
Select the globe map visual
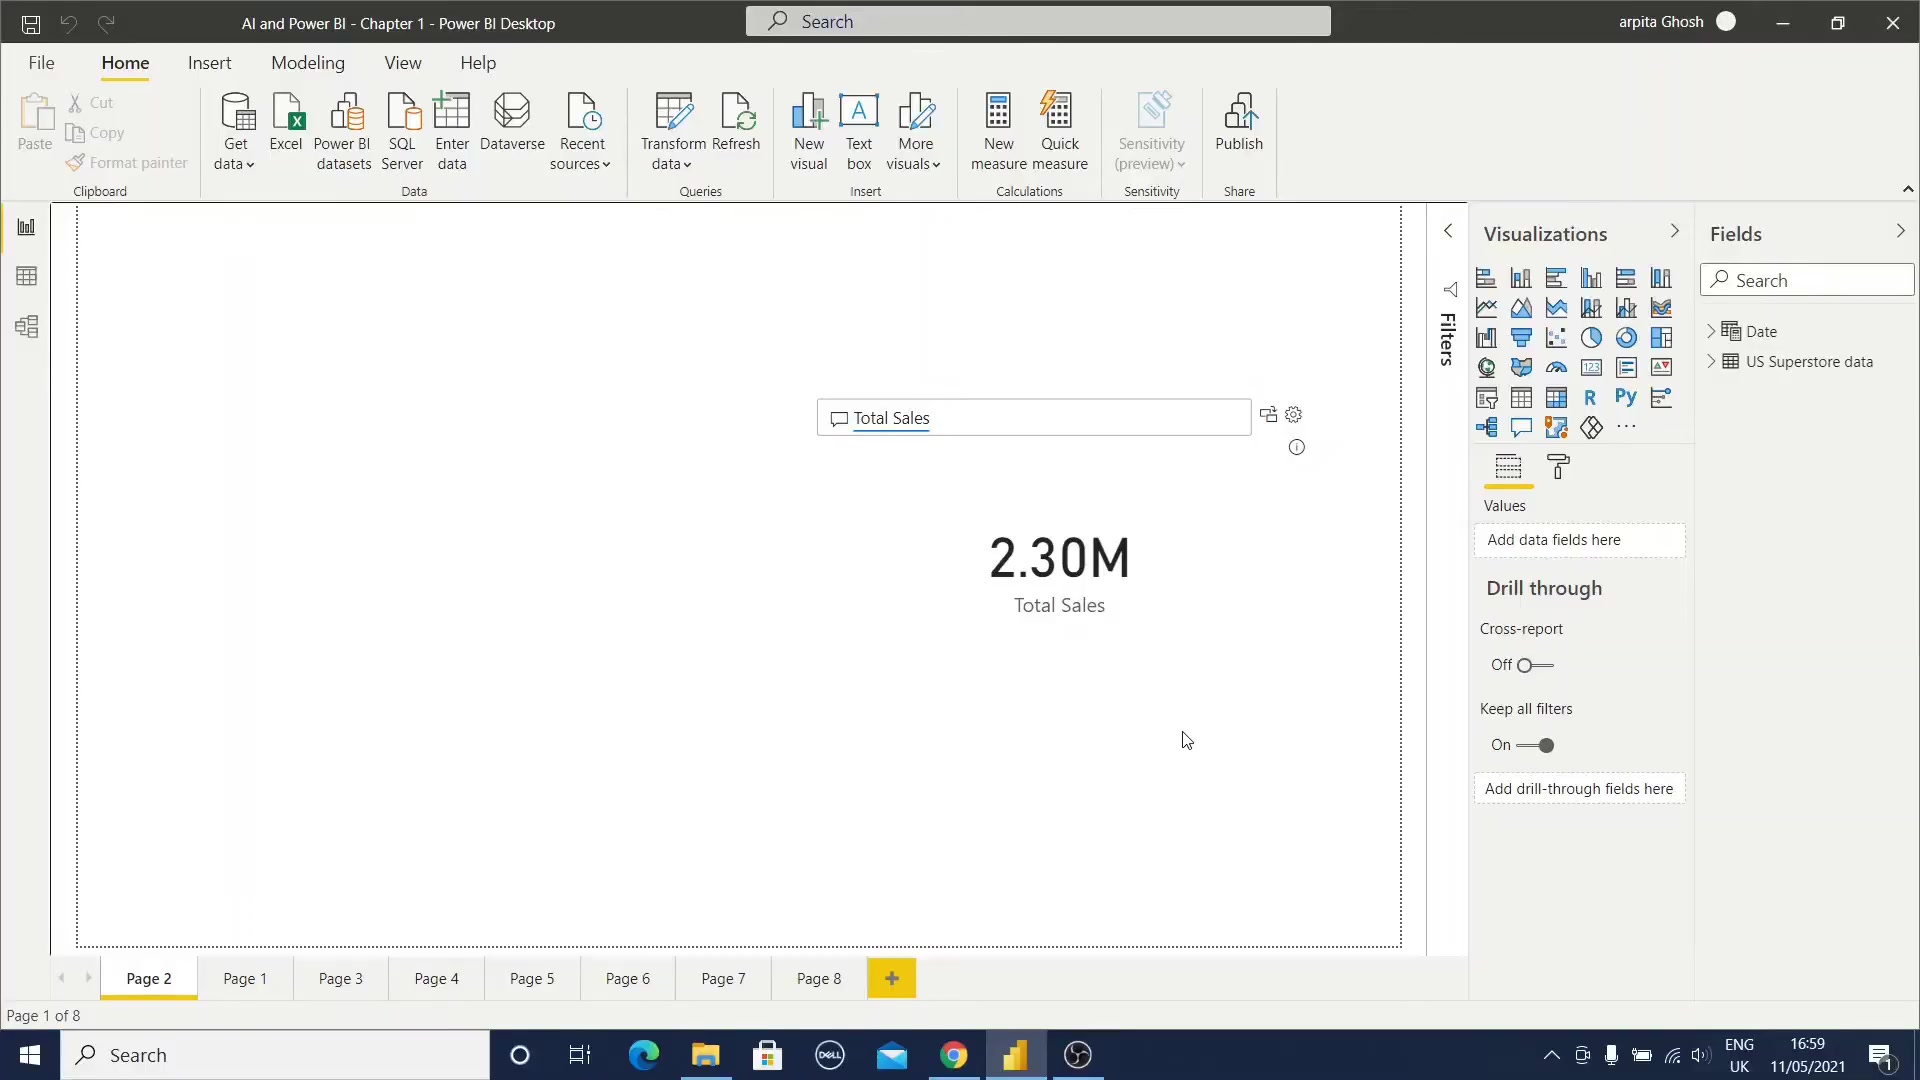pos(1486,368)
